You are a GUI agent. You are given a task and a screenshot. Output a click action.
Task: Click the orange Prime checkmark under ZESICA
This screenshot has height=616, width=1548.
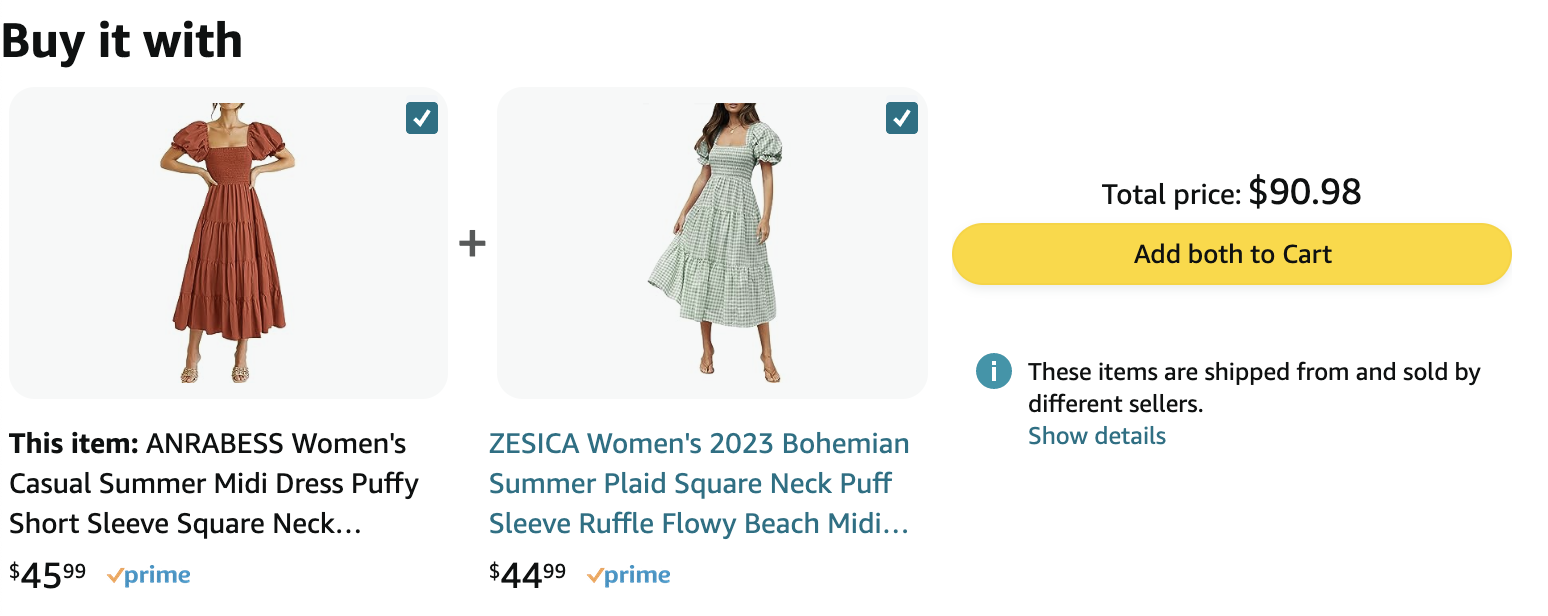(595, 576)
